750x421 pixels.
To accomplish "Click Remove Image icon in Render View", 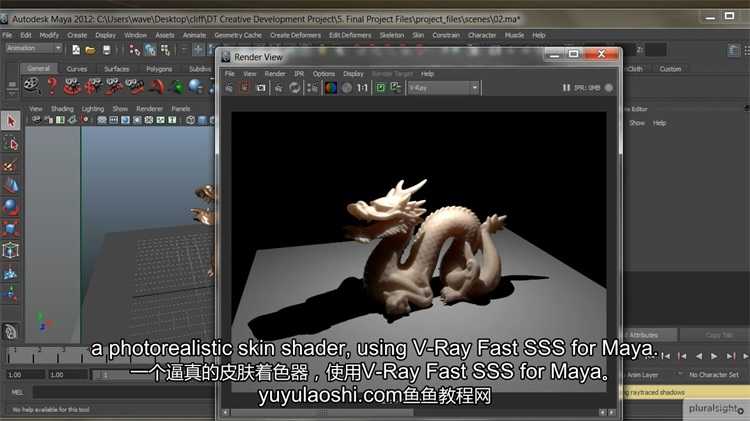I will (396, 88).
